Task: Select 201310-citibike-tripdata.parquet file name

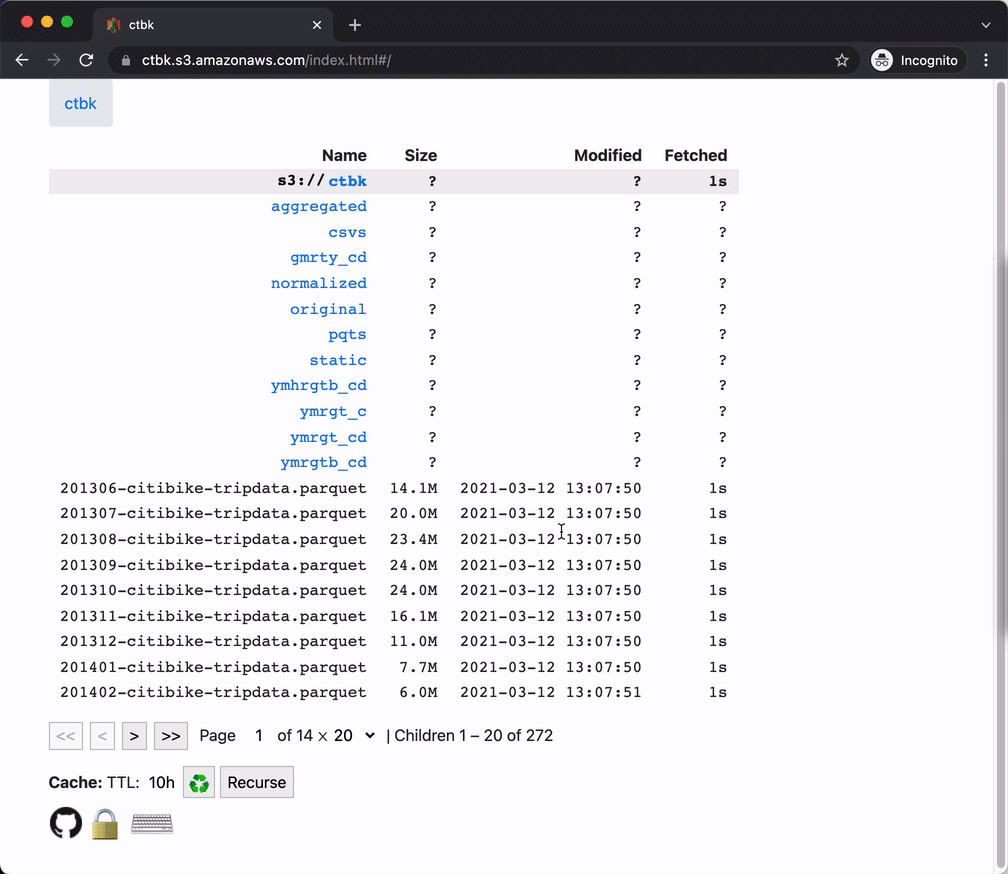Action: tap(213, 591)
